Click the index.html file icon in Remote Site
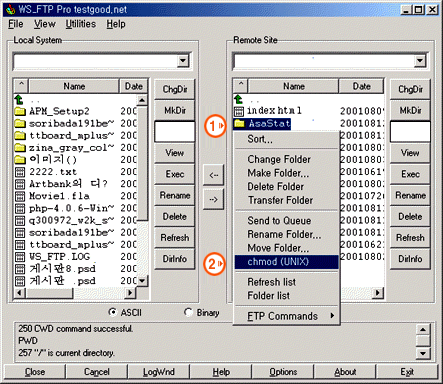Viewport: 443px width, 384px height. (x=239, y=111)
